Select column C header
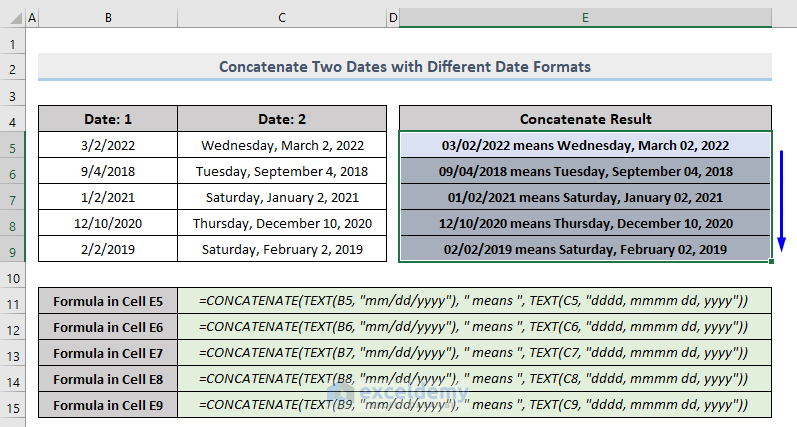797x427 pixels. 282,18
